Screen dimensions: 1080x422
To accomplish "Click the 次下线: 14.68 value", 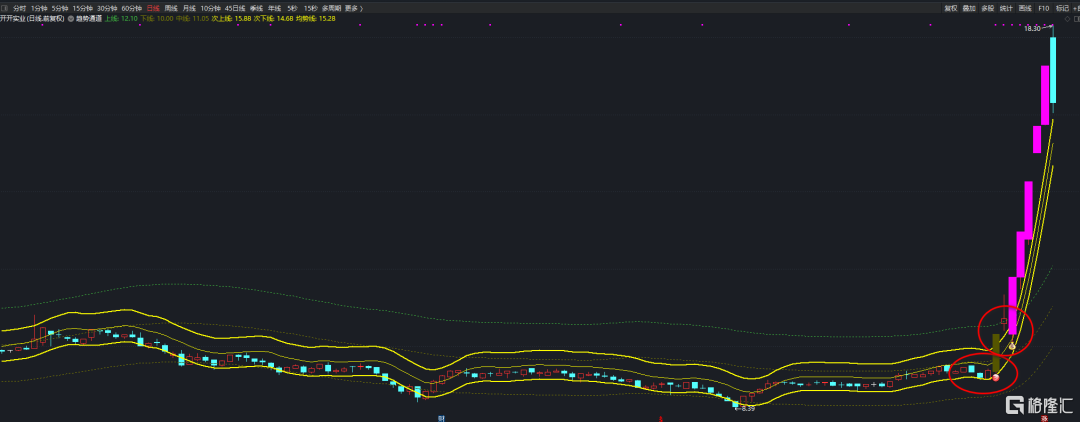I will click(x=274, y=19).
